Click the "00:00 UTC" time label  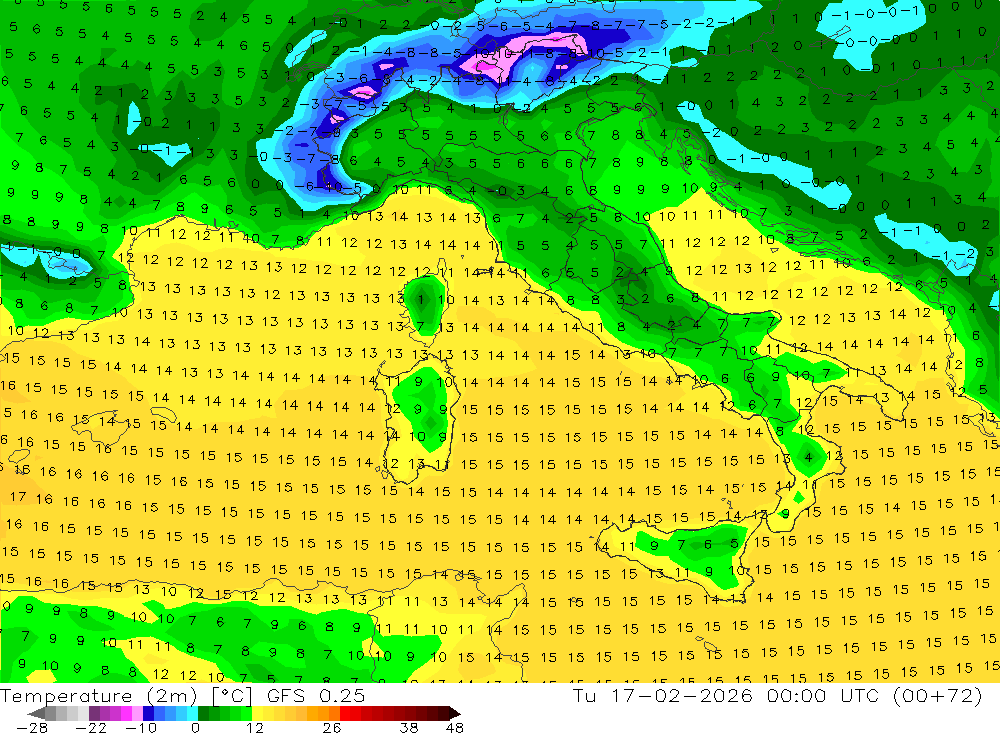click(x=823, y=695)
